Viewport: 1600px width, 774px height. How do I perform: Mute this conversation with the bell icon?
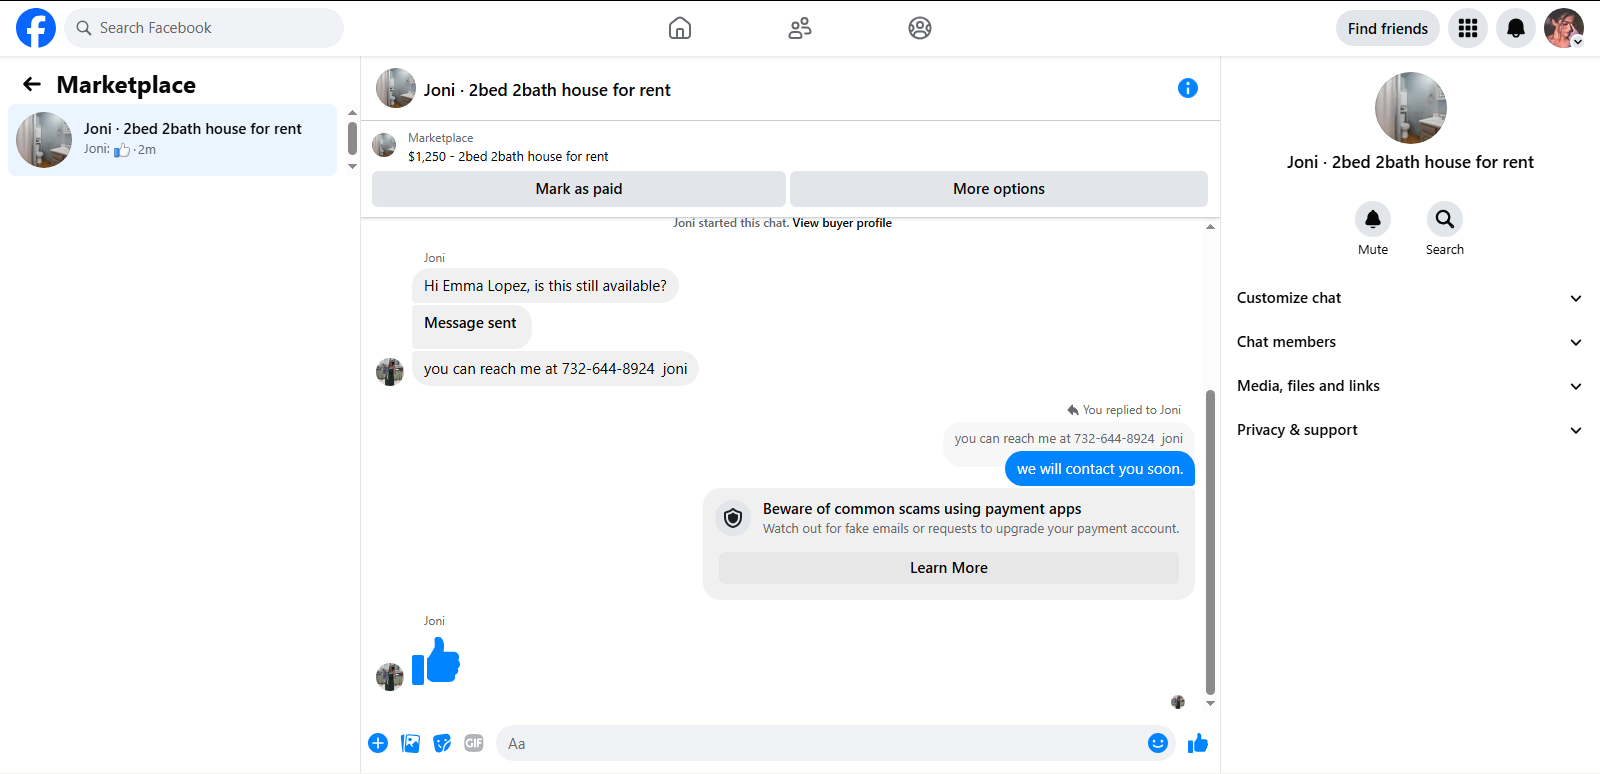(x=1373, y=219)
